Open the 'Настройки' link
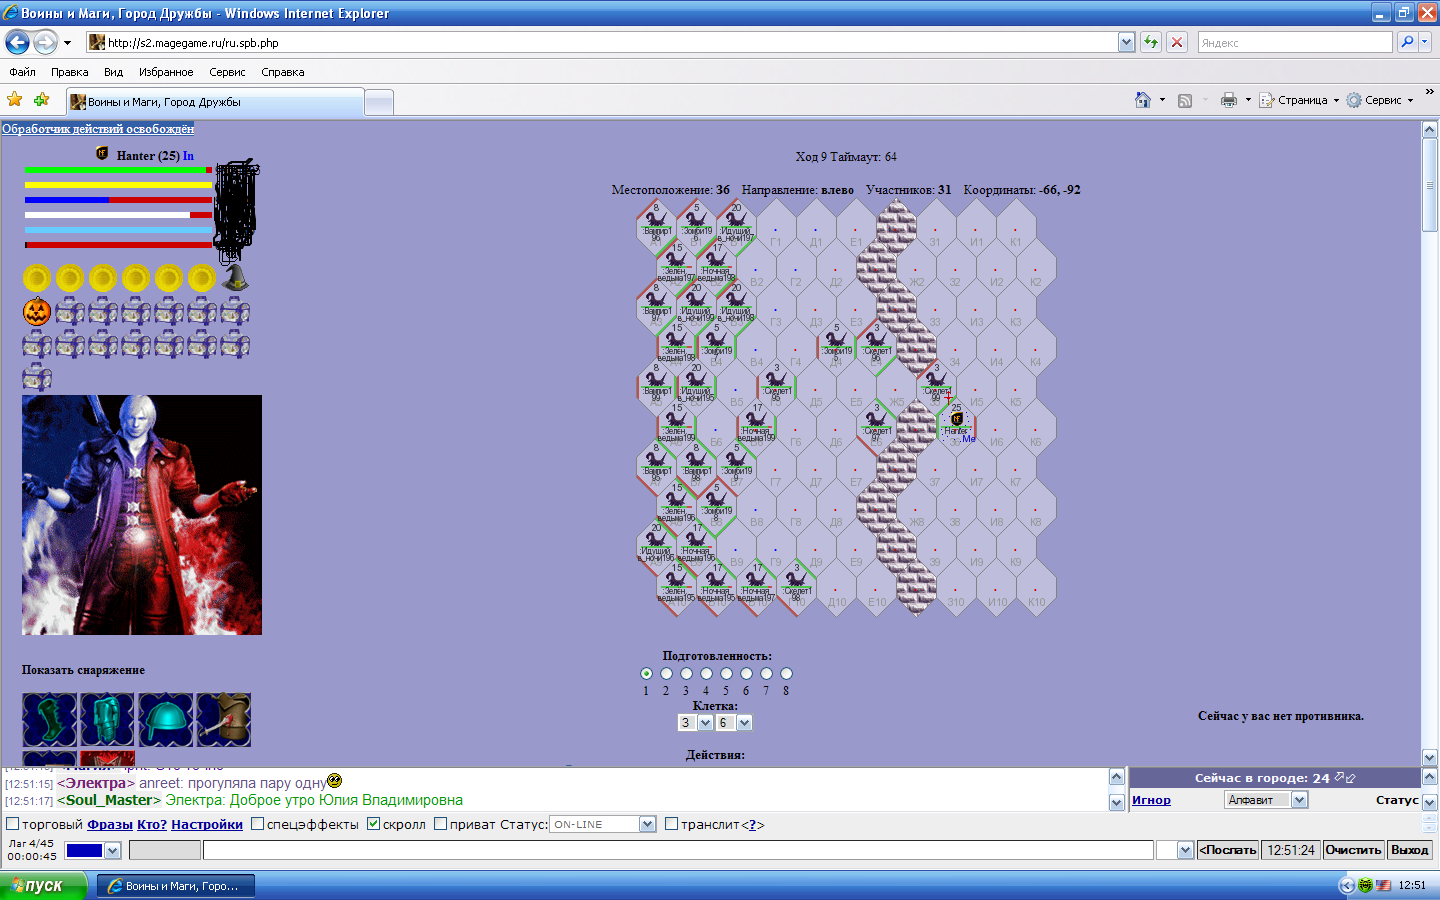This screenshot has width=1440, height=900. (x=207, y=824)
